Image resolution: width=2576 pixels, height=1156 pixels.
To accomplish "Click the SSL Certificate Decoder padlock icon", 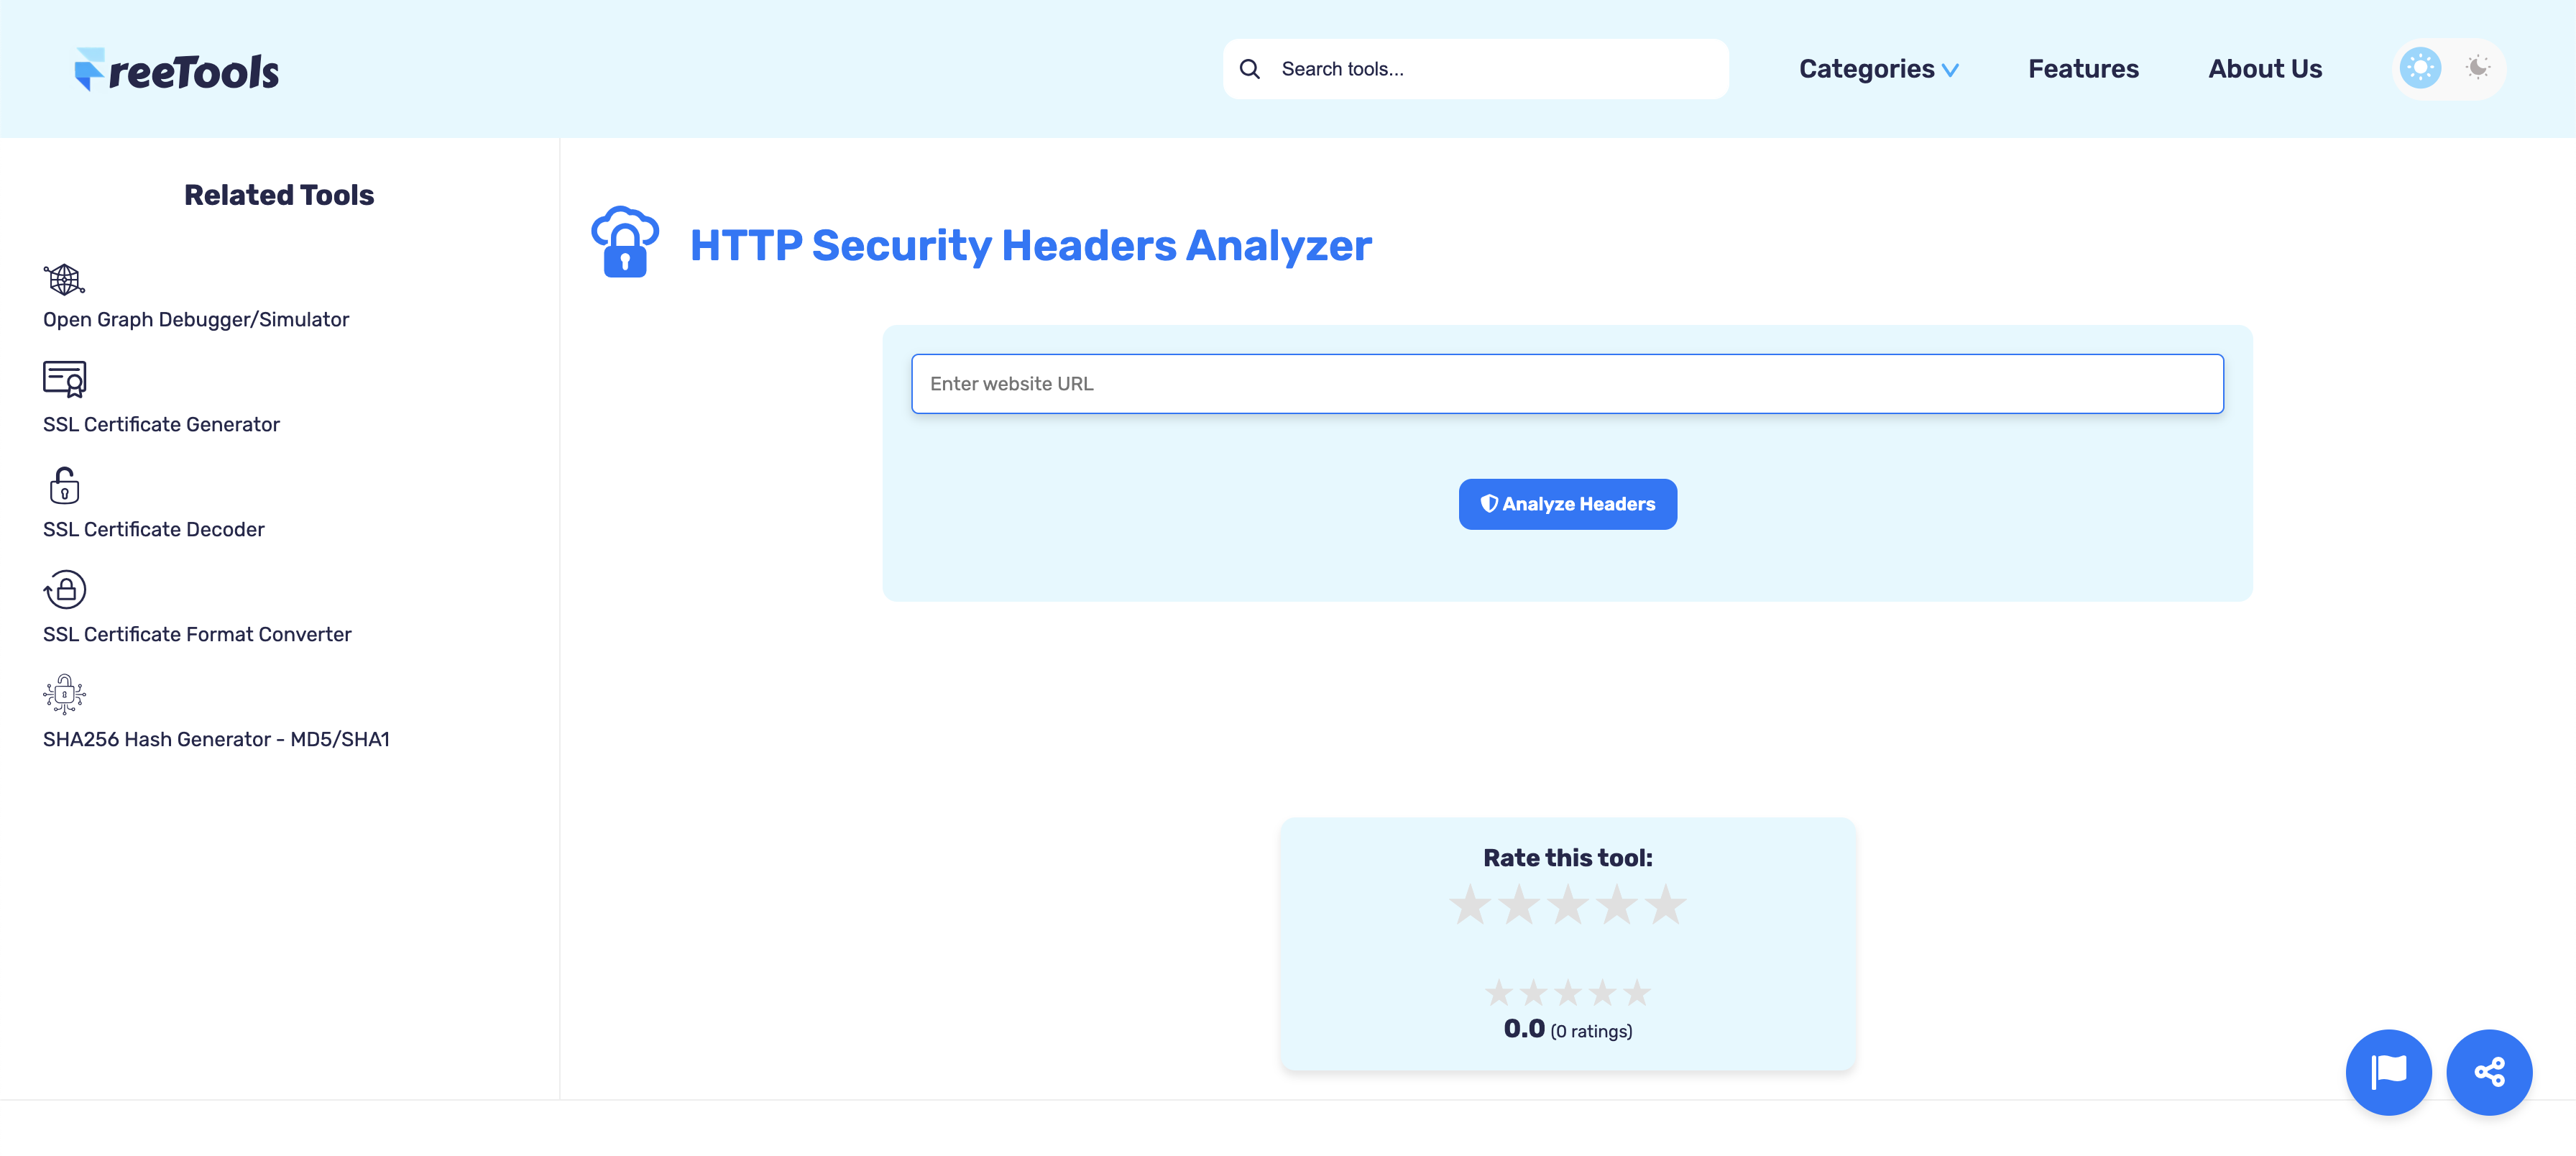I will point(64,485).
